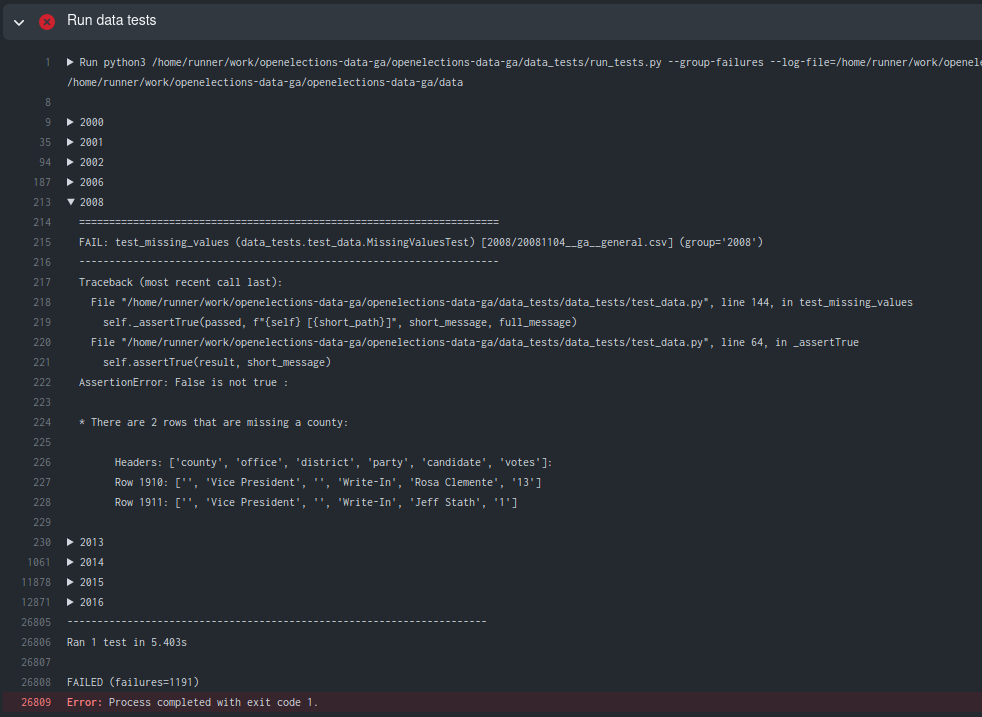
Task: Expand the 2013 log group
Action: 70,542
